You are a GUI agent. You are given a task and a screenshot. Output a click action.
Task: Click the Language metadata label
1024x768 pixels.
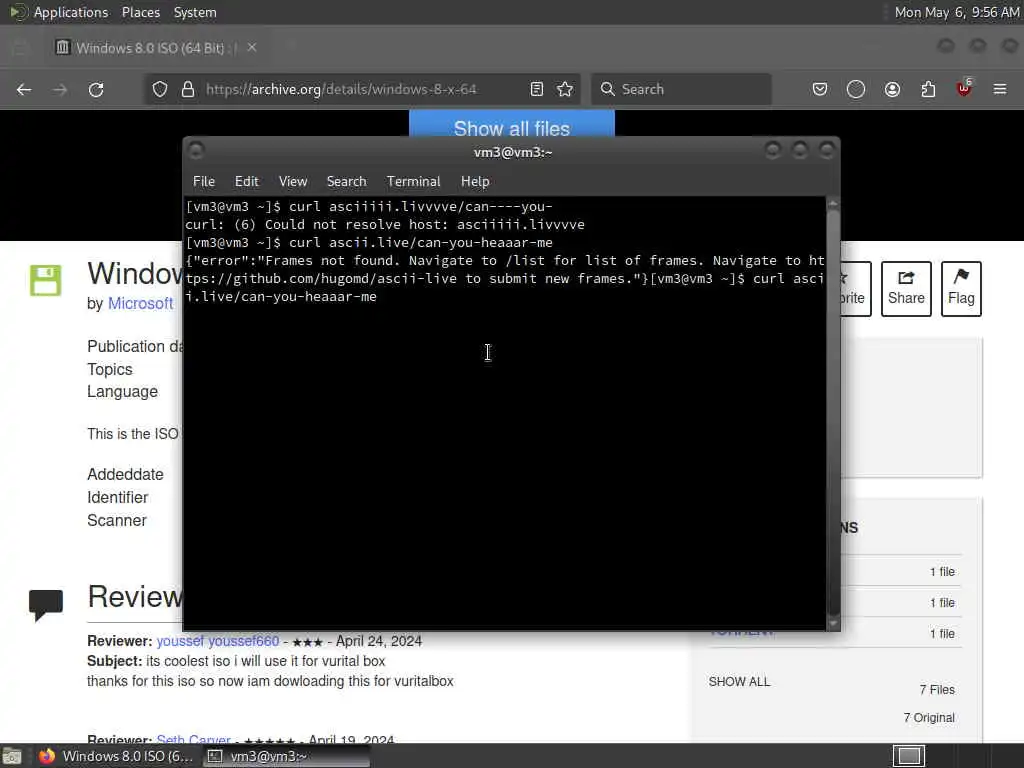[123, 392]
